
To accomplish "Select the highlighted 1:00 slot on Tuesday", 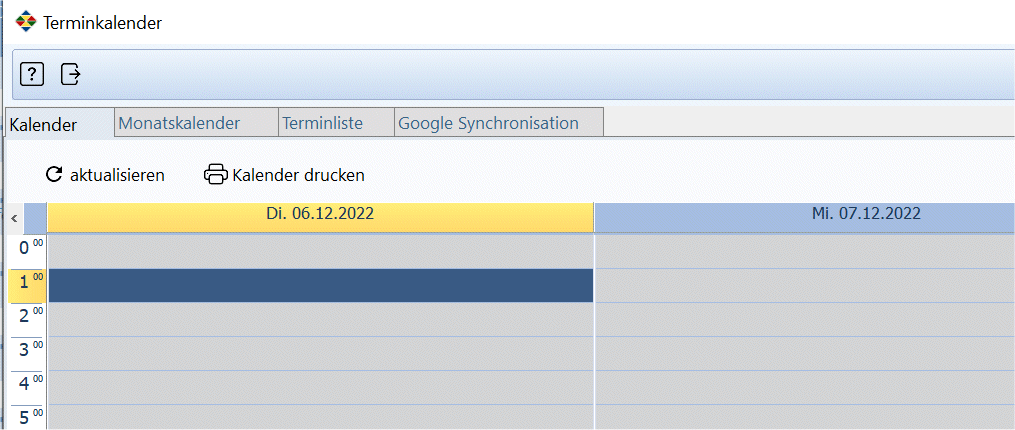I will tap(321, 286).
